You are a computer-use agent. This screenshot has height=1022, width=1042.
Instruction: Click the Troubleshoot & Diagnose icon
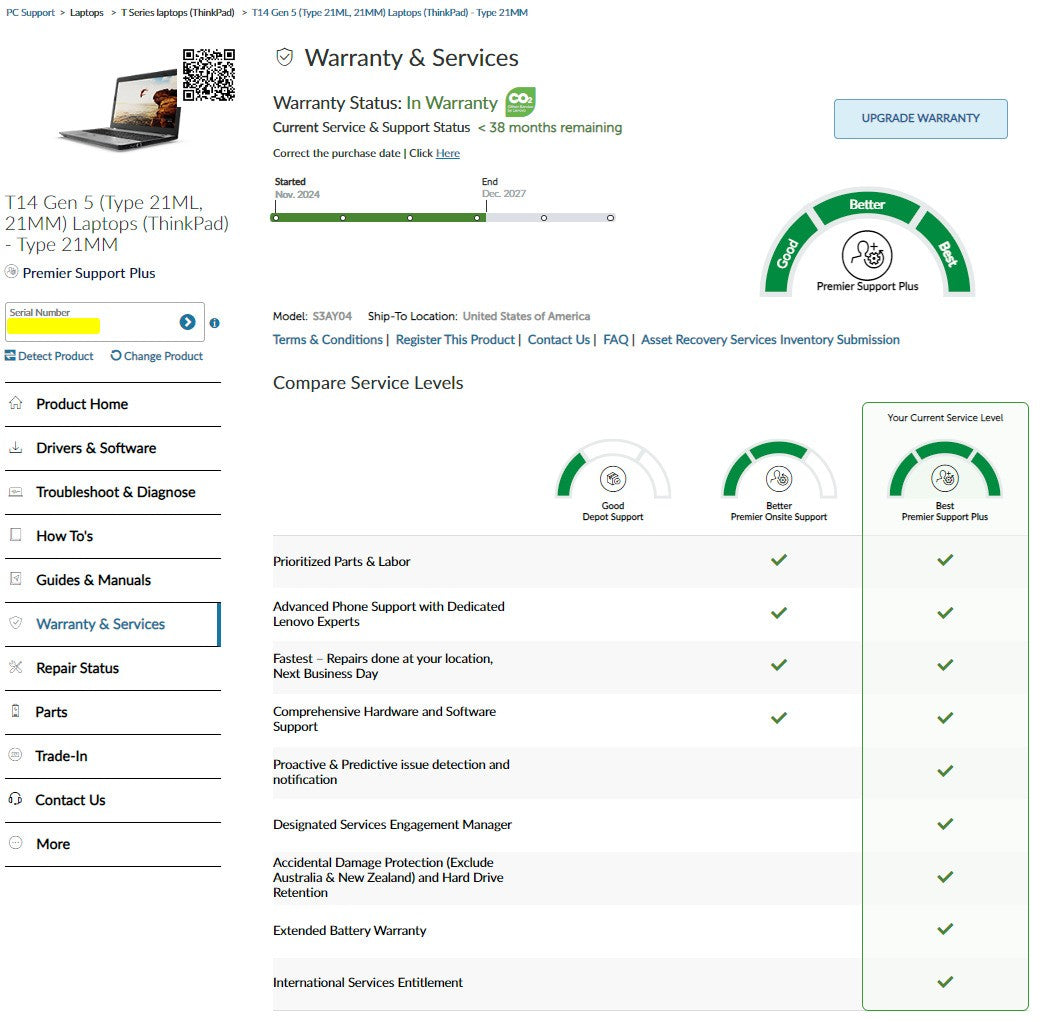coord(16,492)
